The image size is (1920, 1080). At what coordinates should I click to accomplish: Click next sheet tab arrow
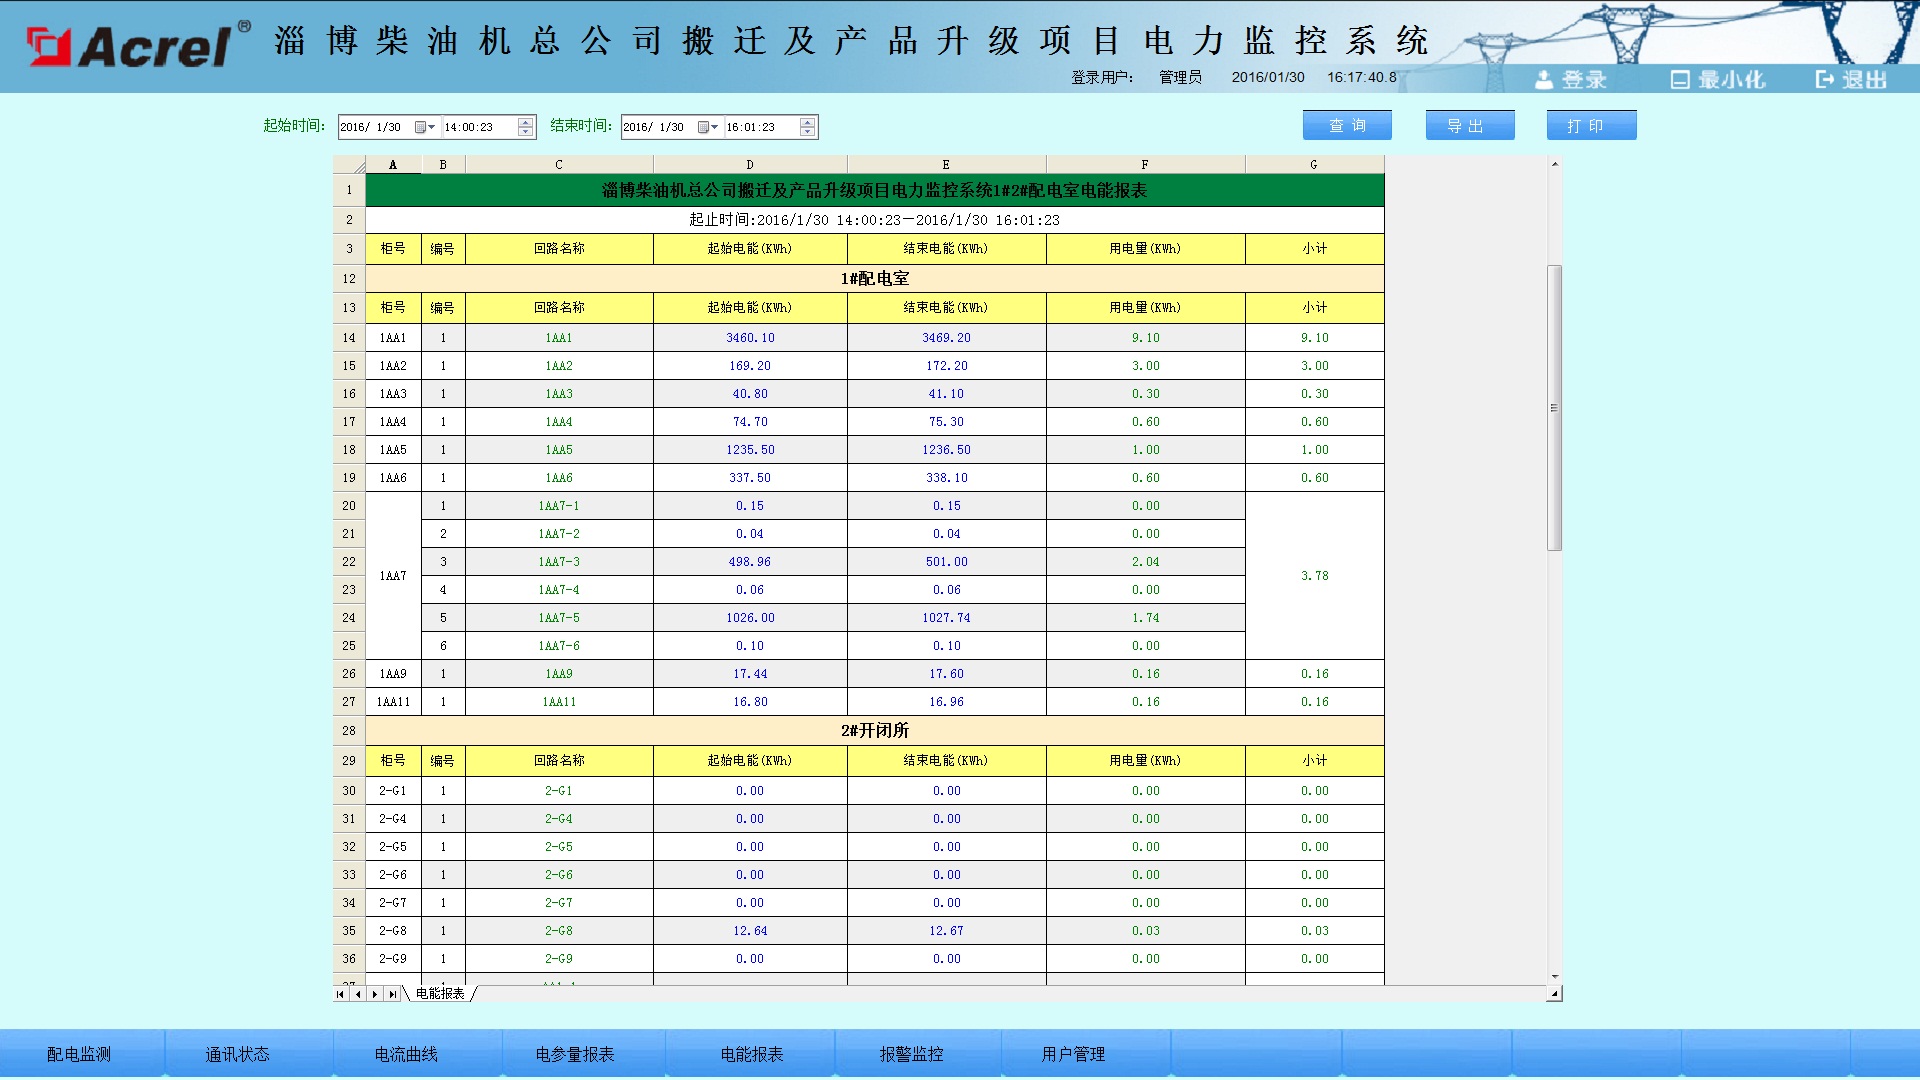tap(375, 994)
